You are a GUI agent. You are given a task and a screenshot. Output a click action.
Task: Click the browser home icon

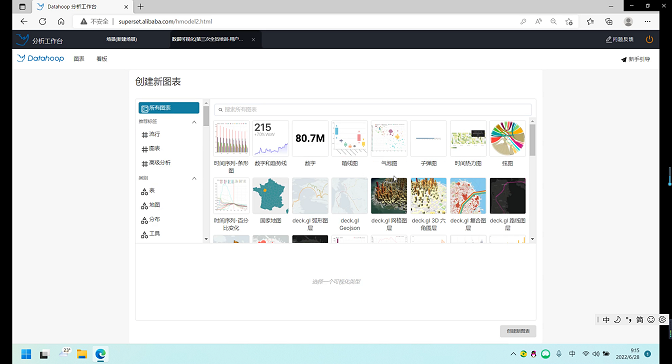pyautogui.click(x=61, y=21)
